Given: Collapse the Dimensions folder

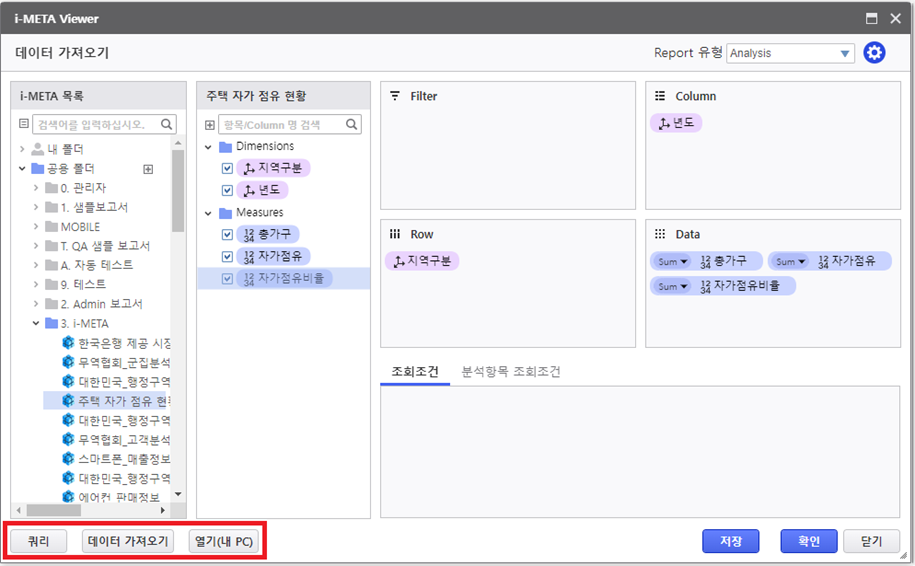Looking at the screenshot, I should point(209,147).
